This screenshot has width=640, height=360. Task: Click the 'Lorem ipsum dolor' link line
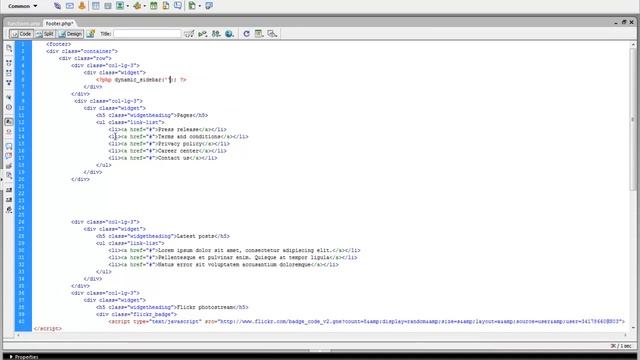(234, 251)
